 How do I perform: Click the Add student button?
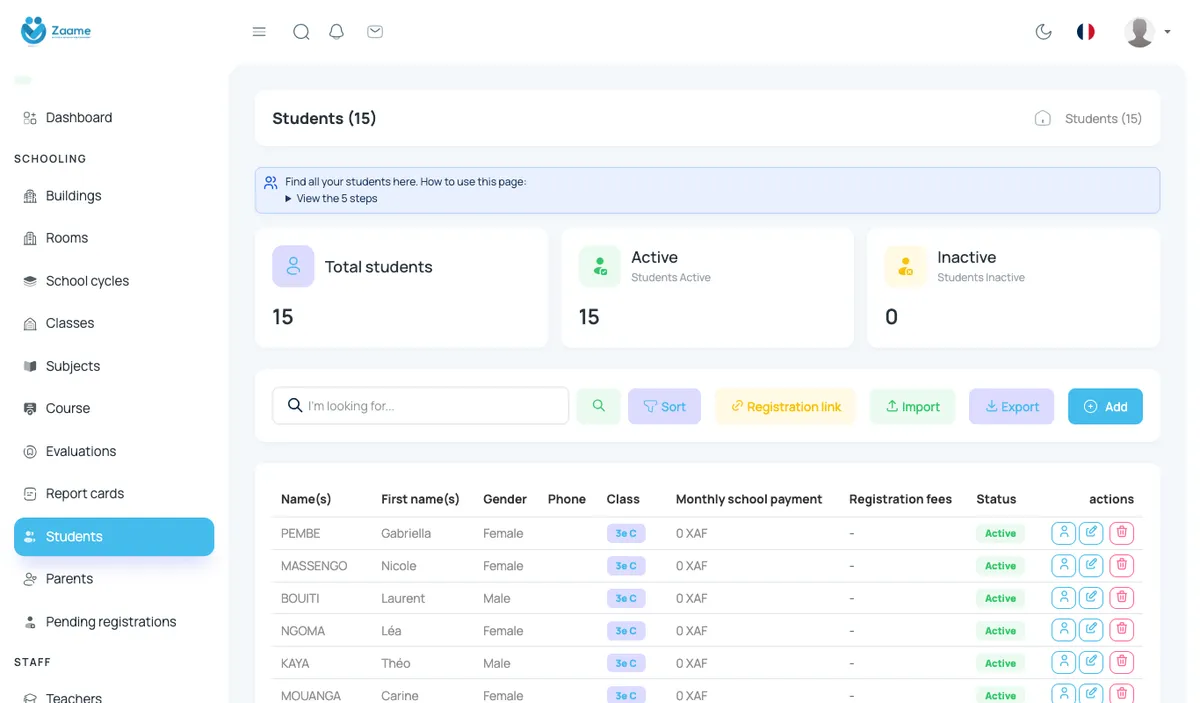pyautogui.click(x=1105, y=406)
